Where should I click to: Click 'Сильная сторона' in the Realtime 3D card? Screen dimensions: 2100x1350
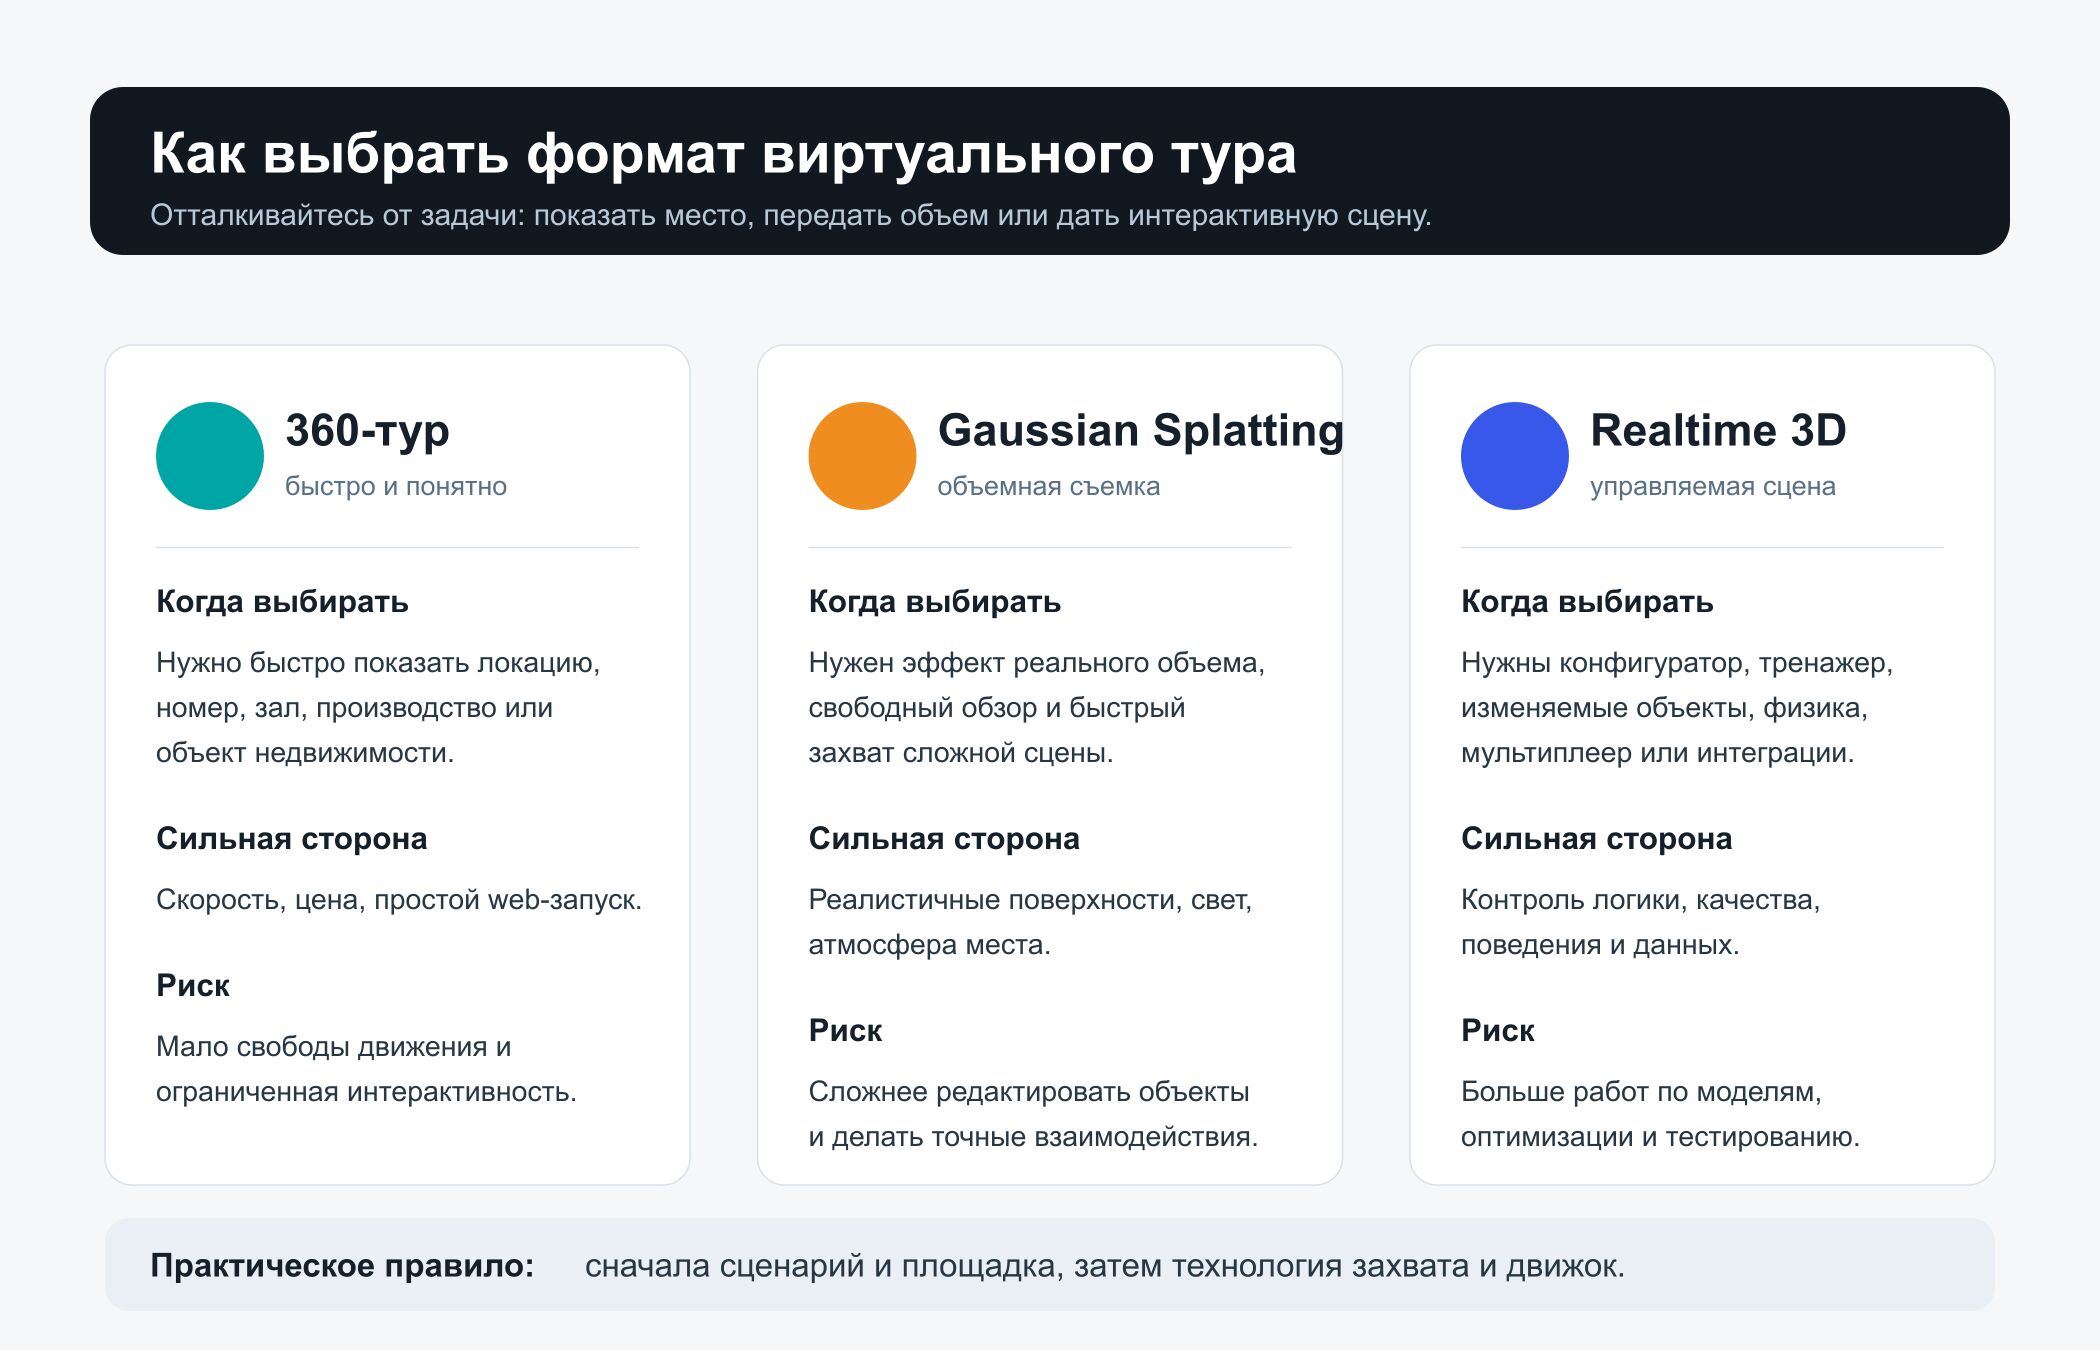click(1596, 838)
